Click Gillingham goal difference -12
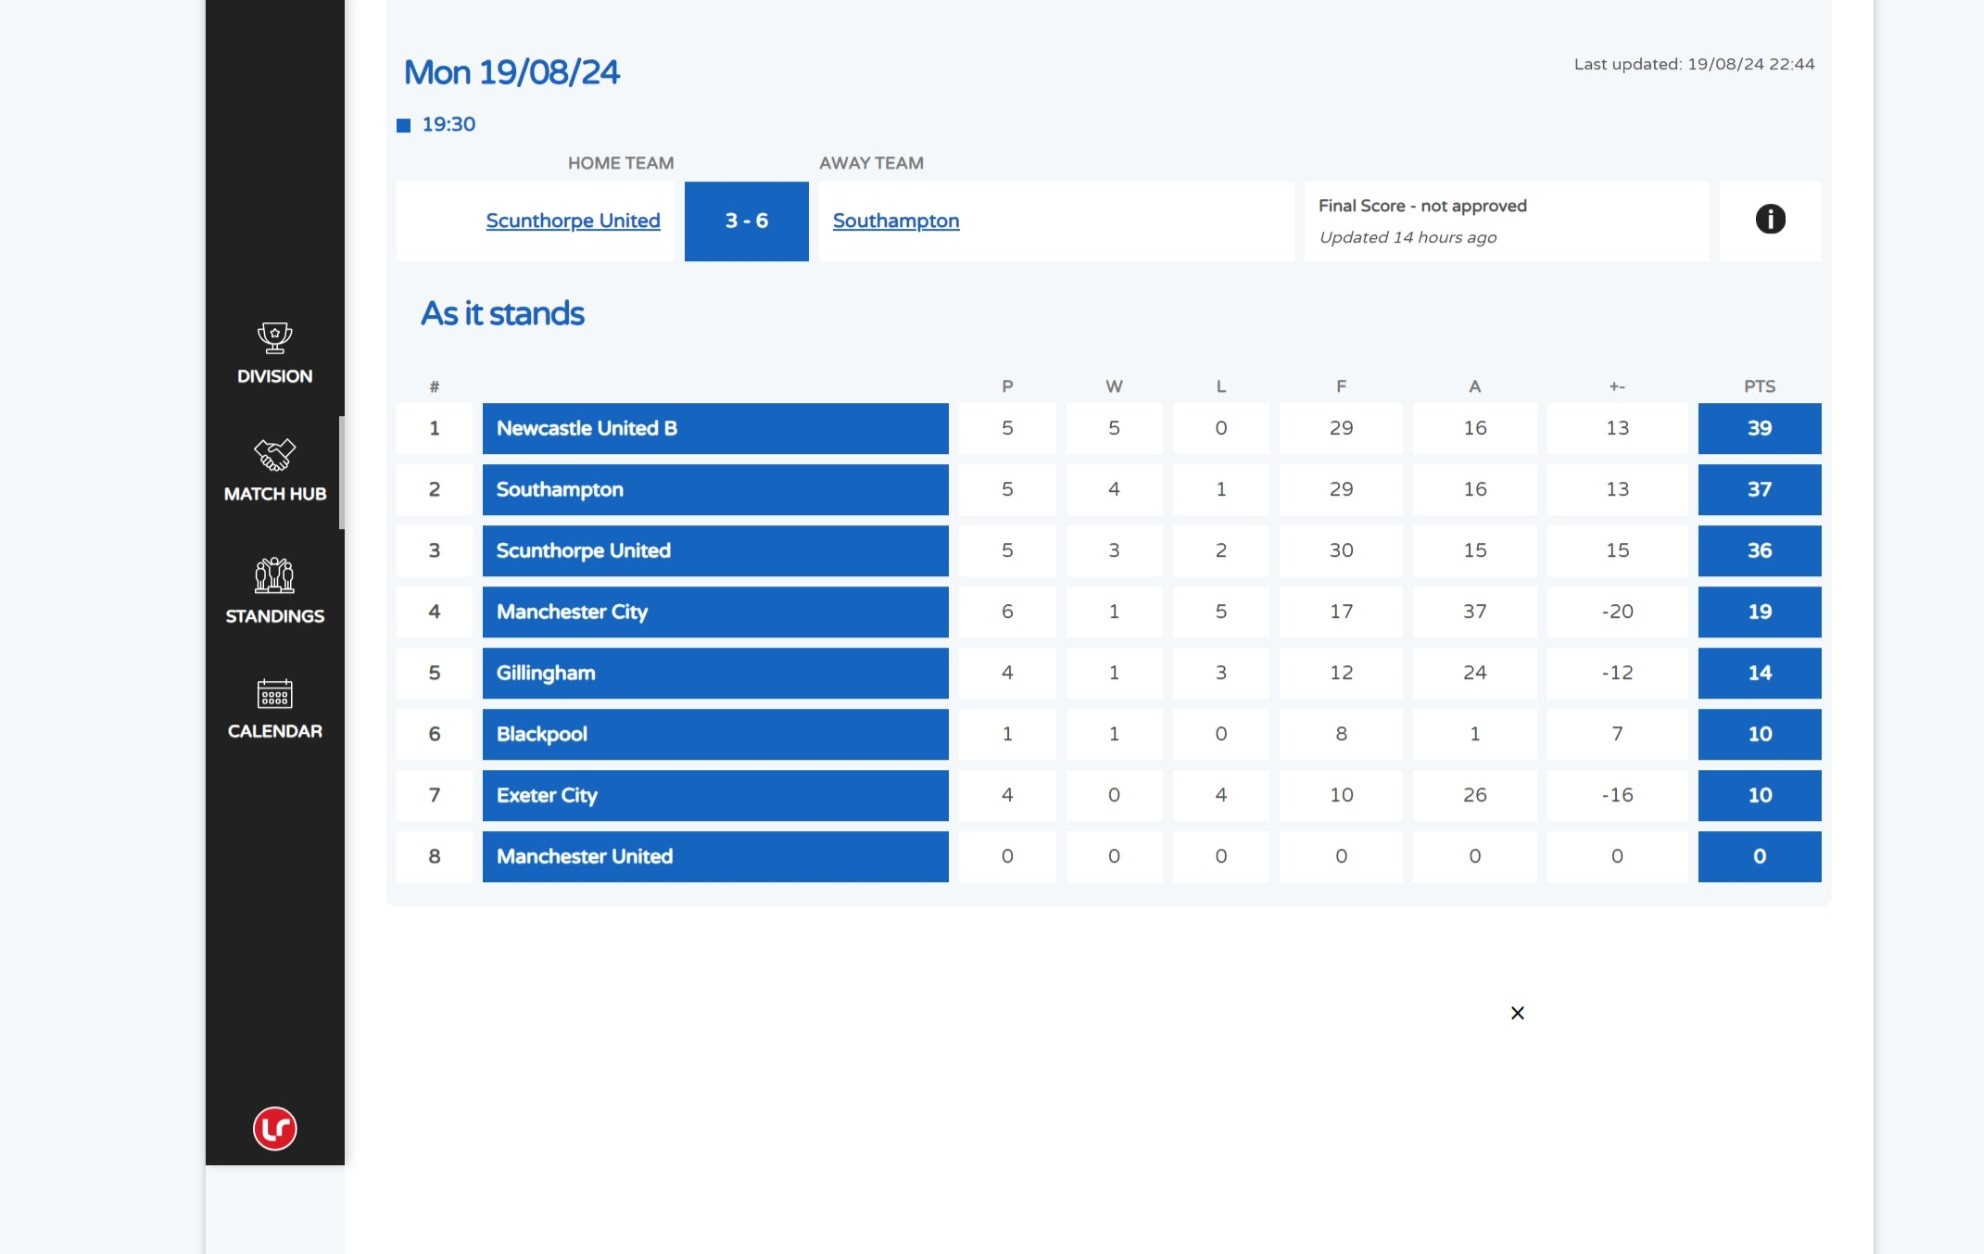The width and height of the screenshot is (1984, 1254). [1617, 672]
